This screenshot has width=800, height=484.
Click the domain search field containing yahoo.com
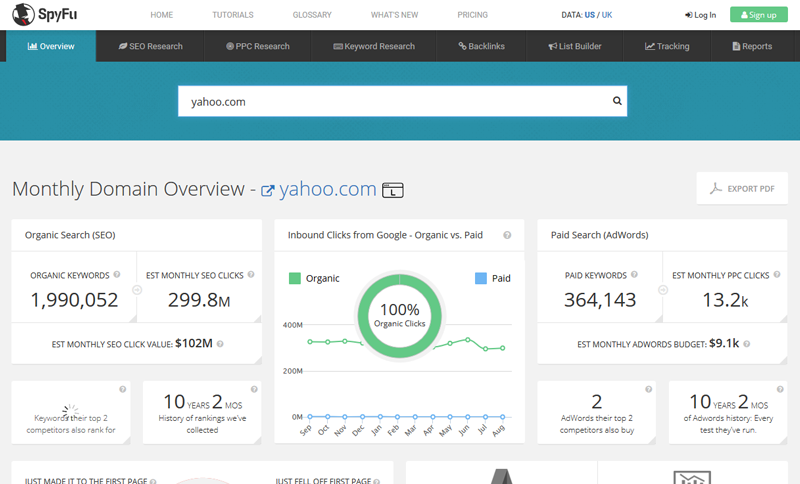(402, 101)
